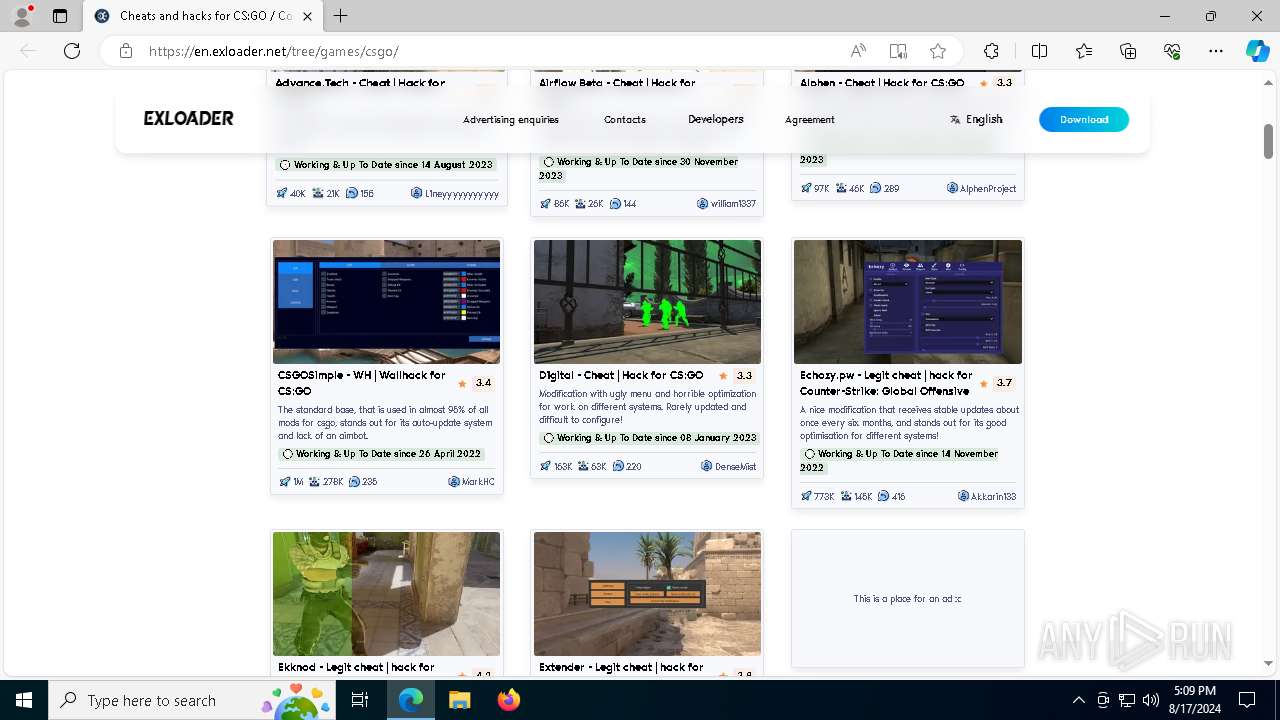
Task: Click the 3.7 rating on Echozy.pw
Action: pyautogui.click(x=997, y=383)
